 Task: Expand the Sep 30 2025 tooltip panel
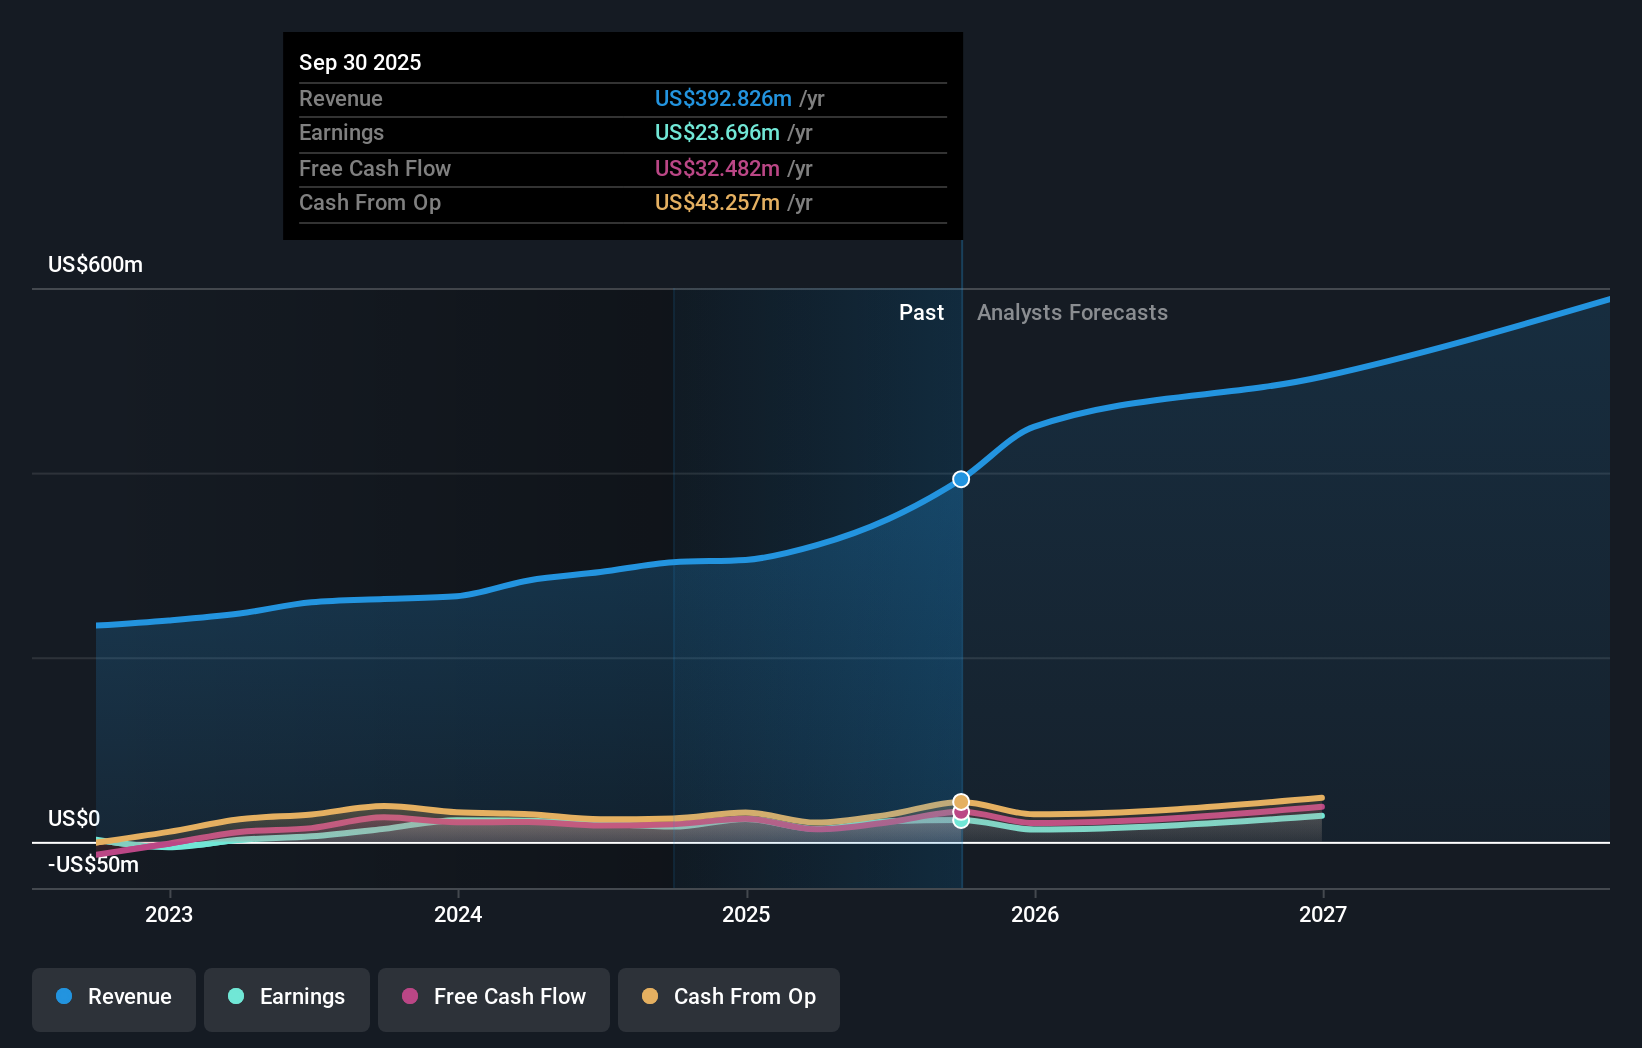pos(622,135)
